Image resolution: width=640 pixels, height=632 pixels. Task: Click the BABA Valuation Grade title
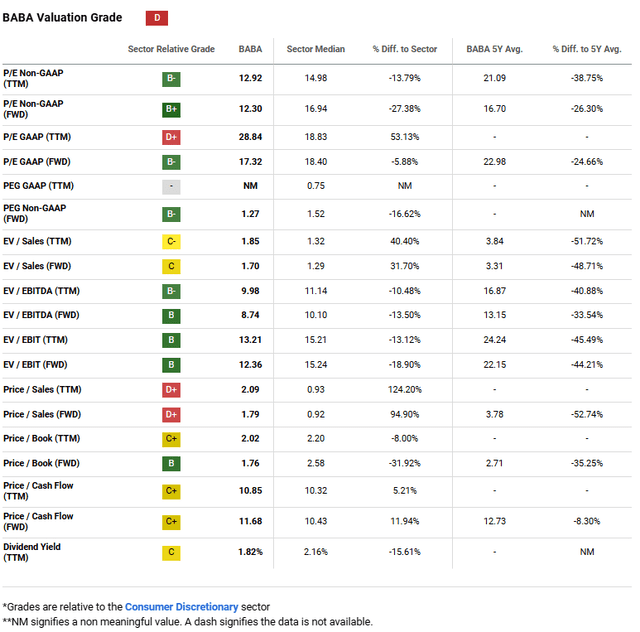(62, 18)
